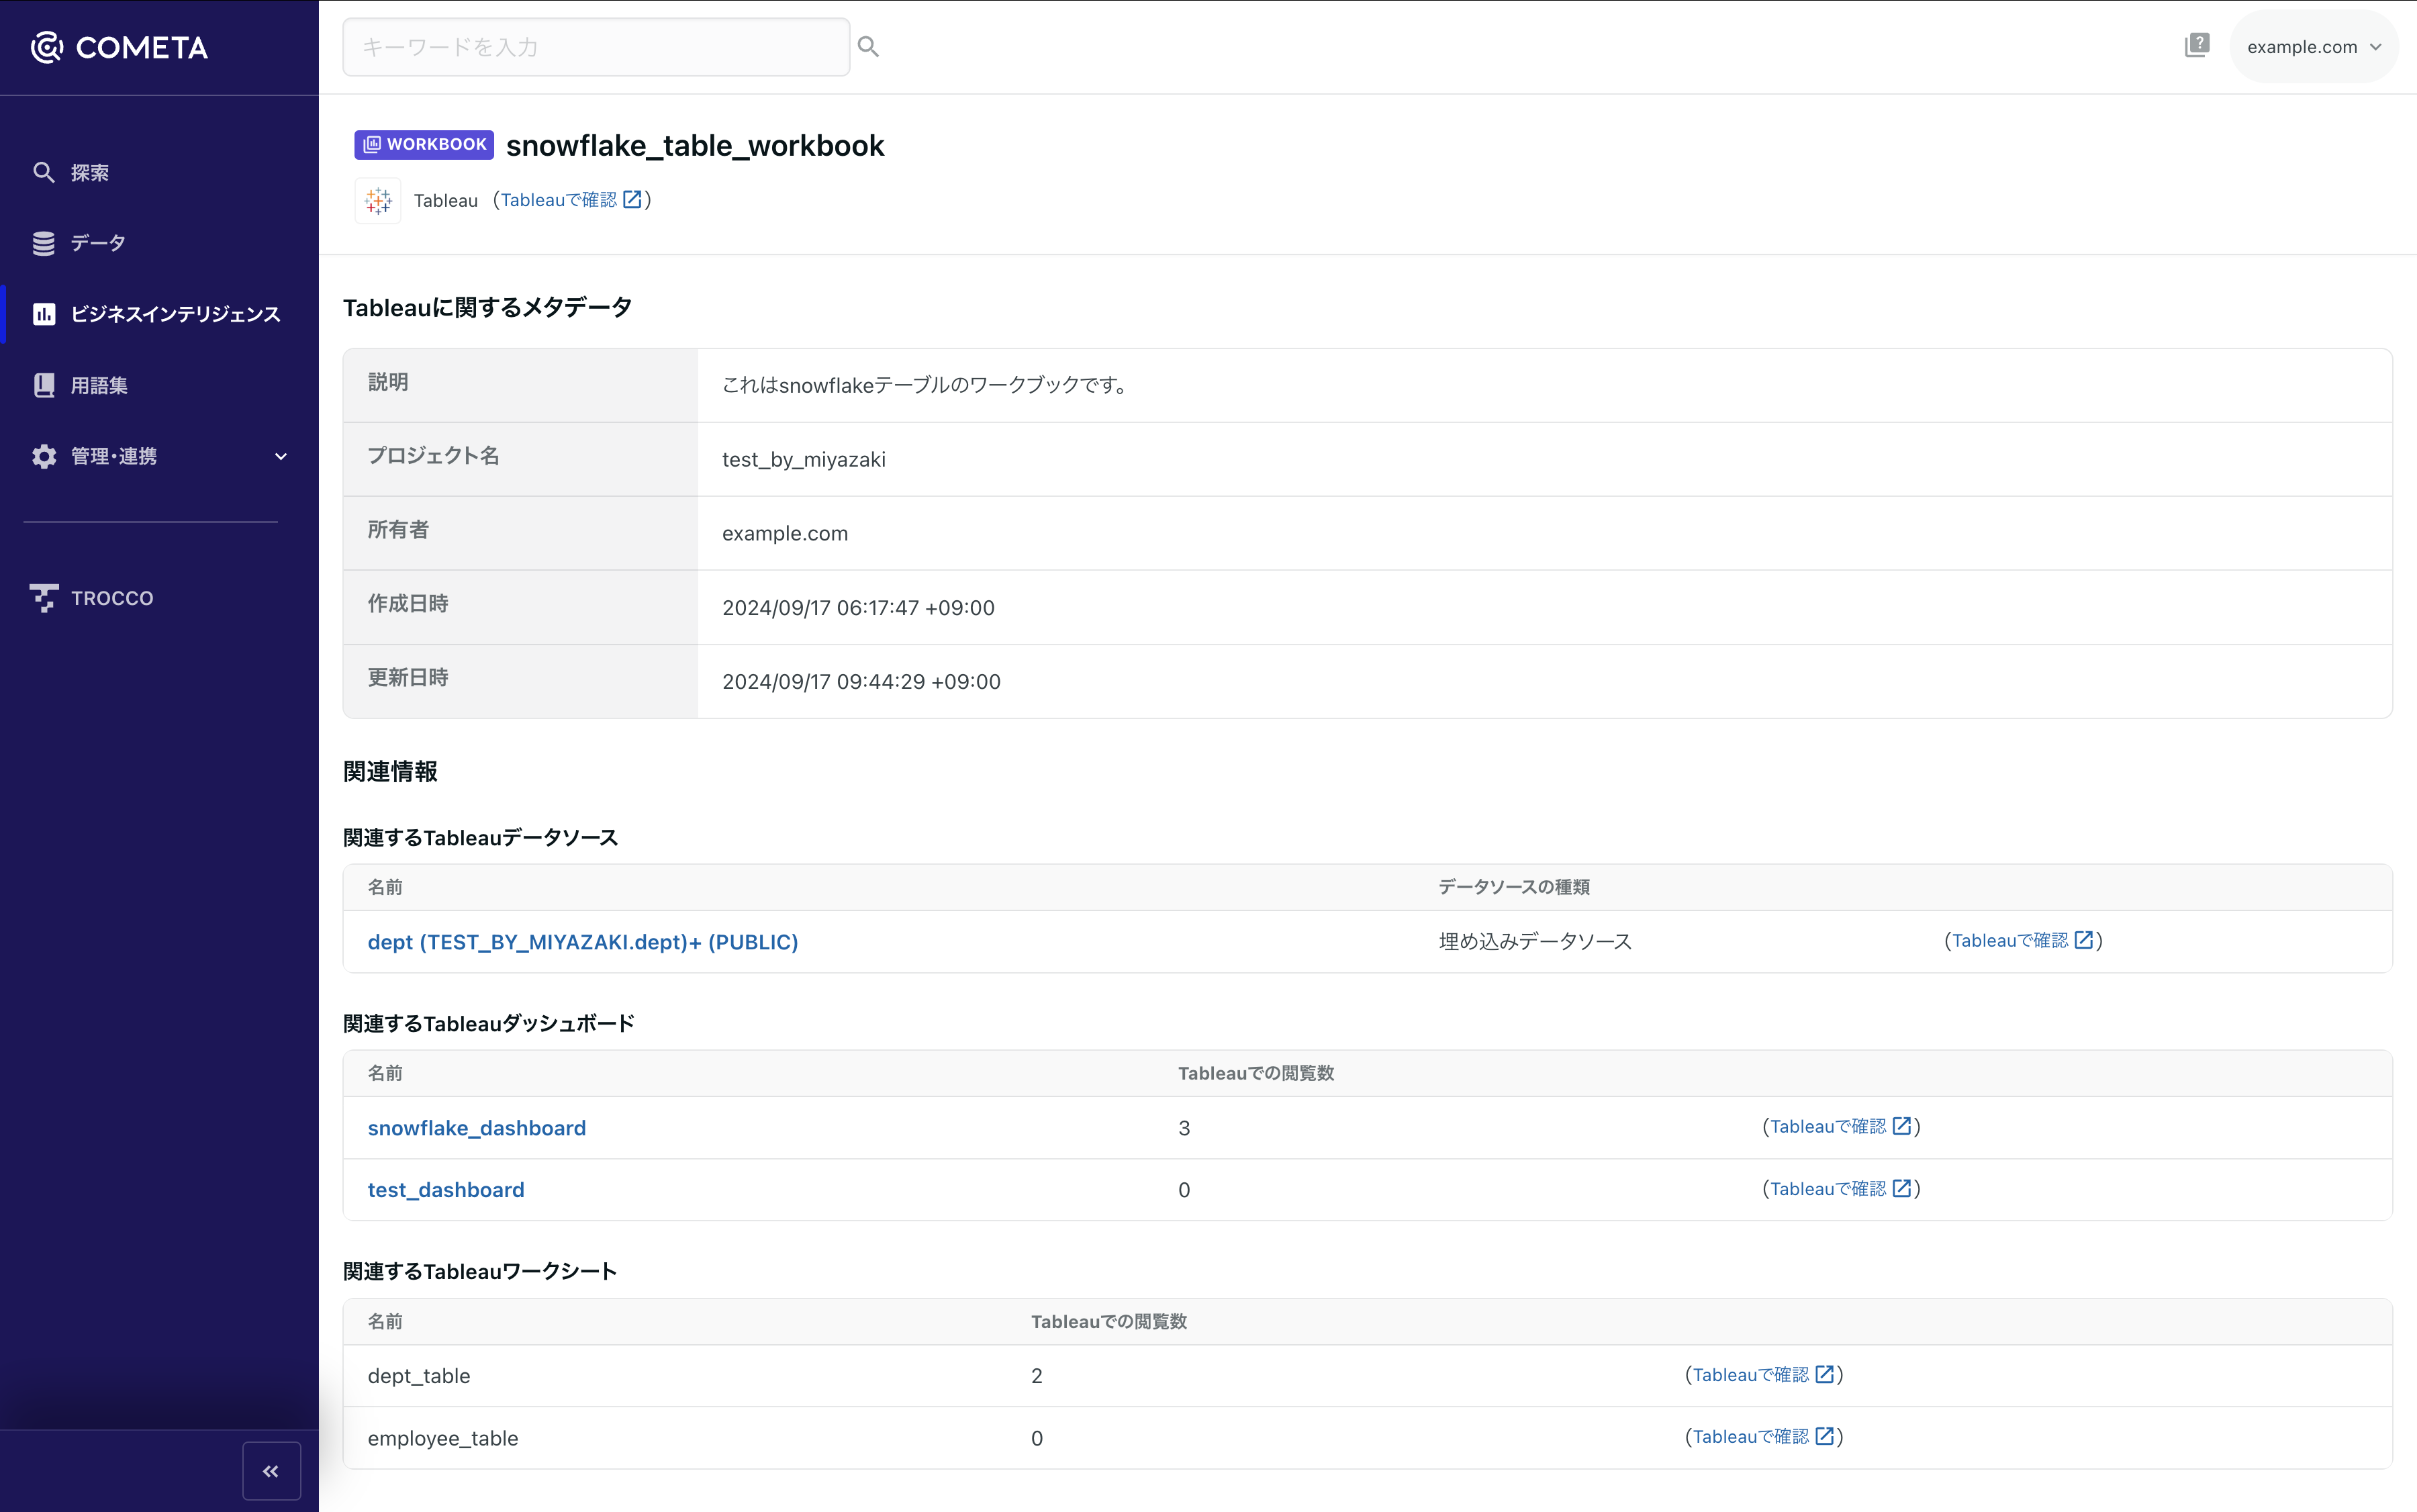The width and height of the screenshot is (2417, 1512).
Task: Click the Tableauでの閲覧数 header in the dashboard table
Action: pos(1256,1073)
